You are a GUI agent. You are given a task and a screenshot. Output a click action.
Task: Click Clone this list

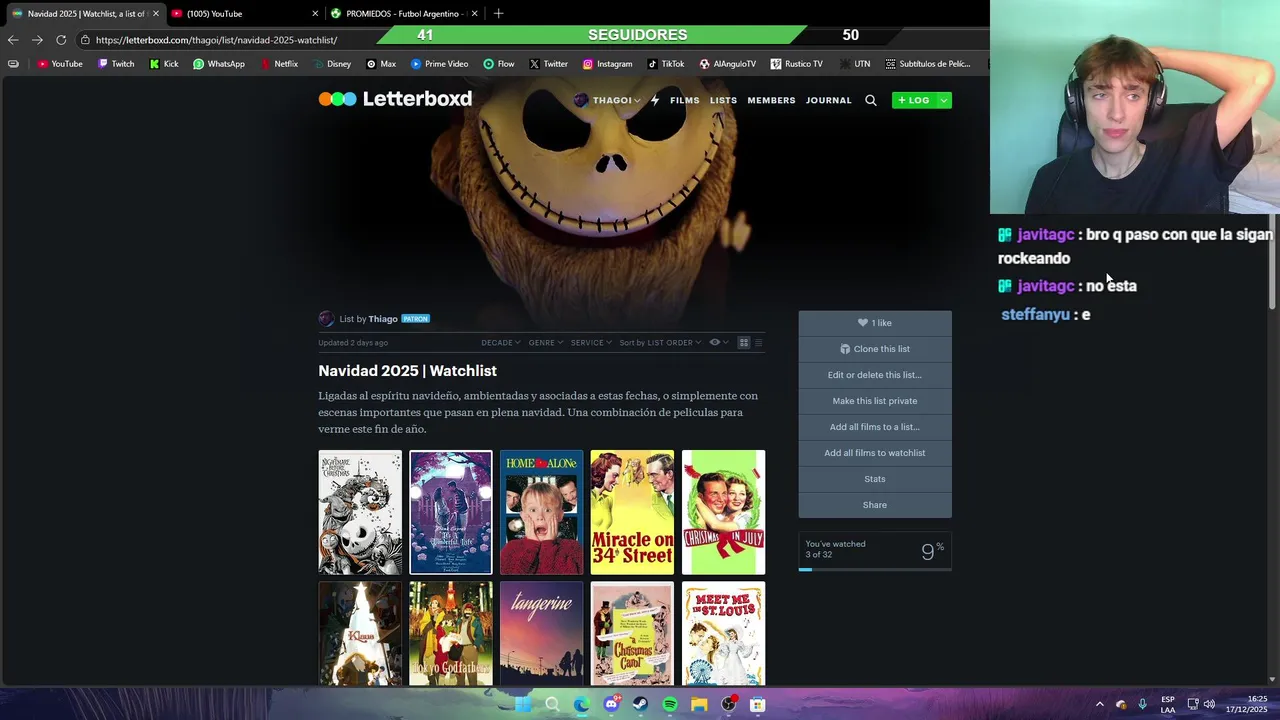click(875, 349)
